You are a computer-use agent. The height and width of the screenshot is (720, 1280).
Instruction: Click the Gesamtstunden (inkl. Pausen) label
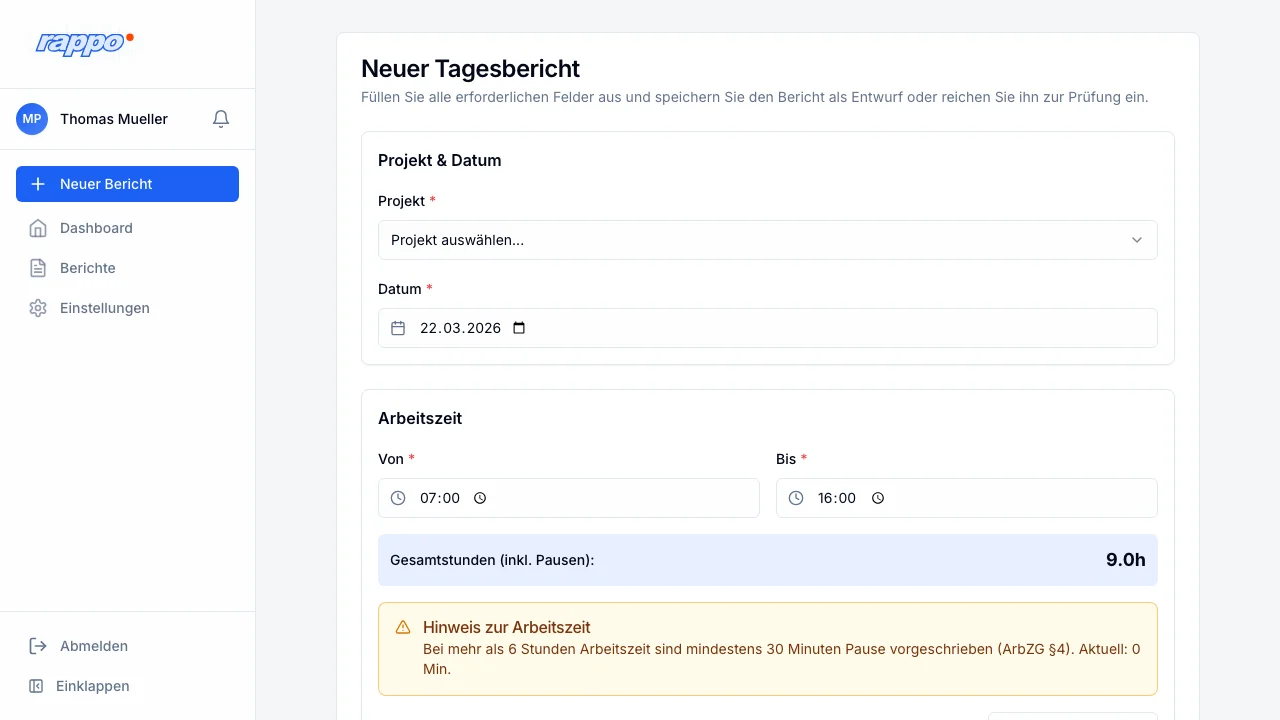tap(492, 560)
